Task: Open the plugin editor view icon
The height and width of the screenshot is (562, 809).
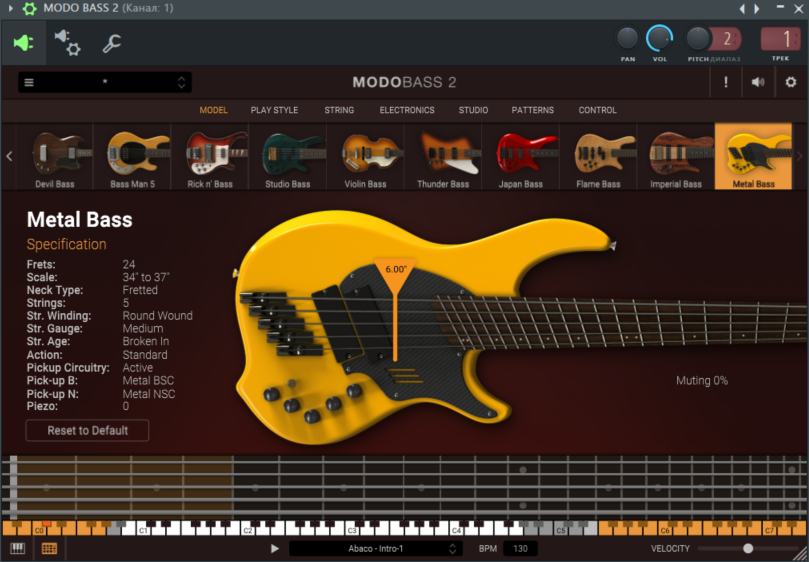Action: click(x=23, y=44)
